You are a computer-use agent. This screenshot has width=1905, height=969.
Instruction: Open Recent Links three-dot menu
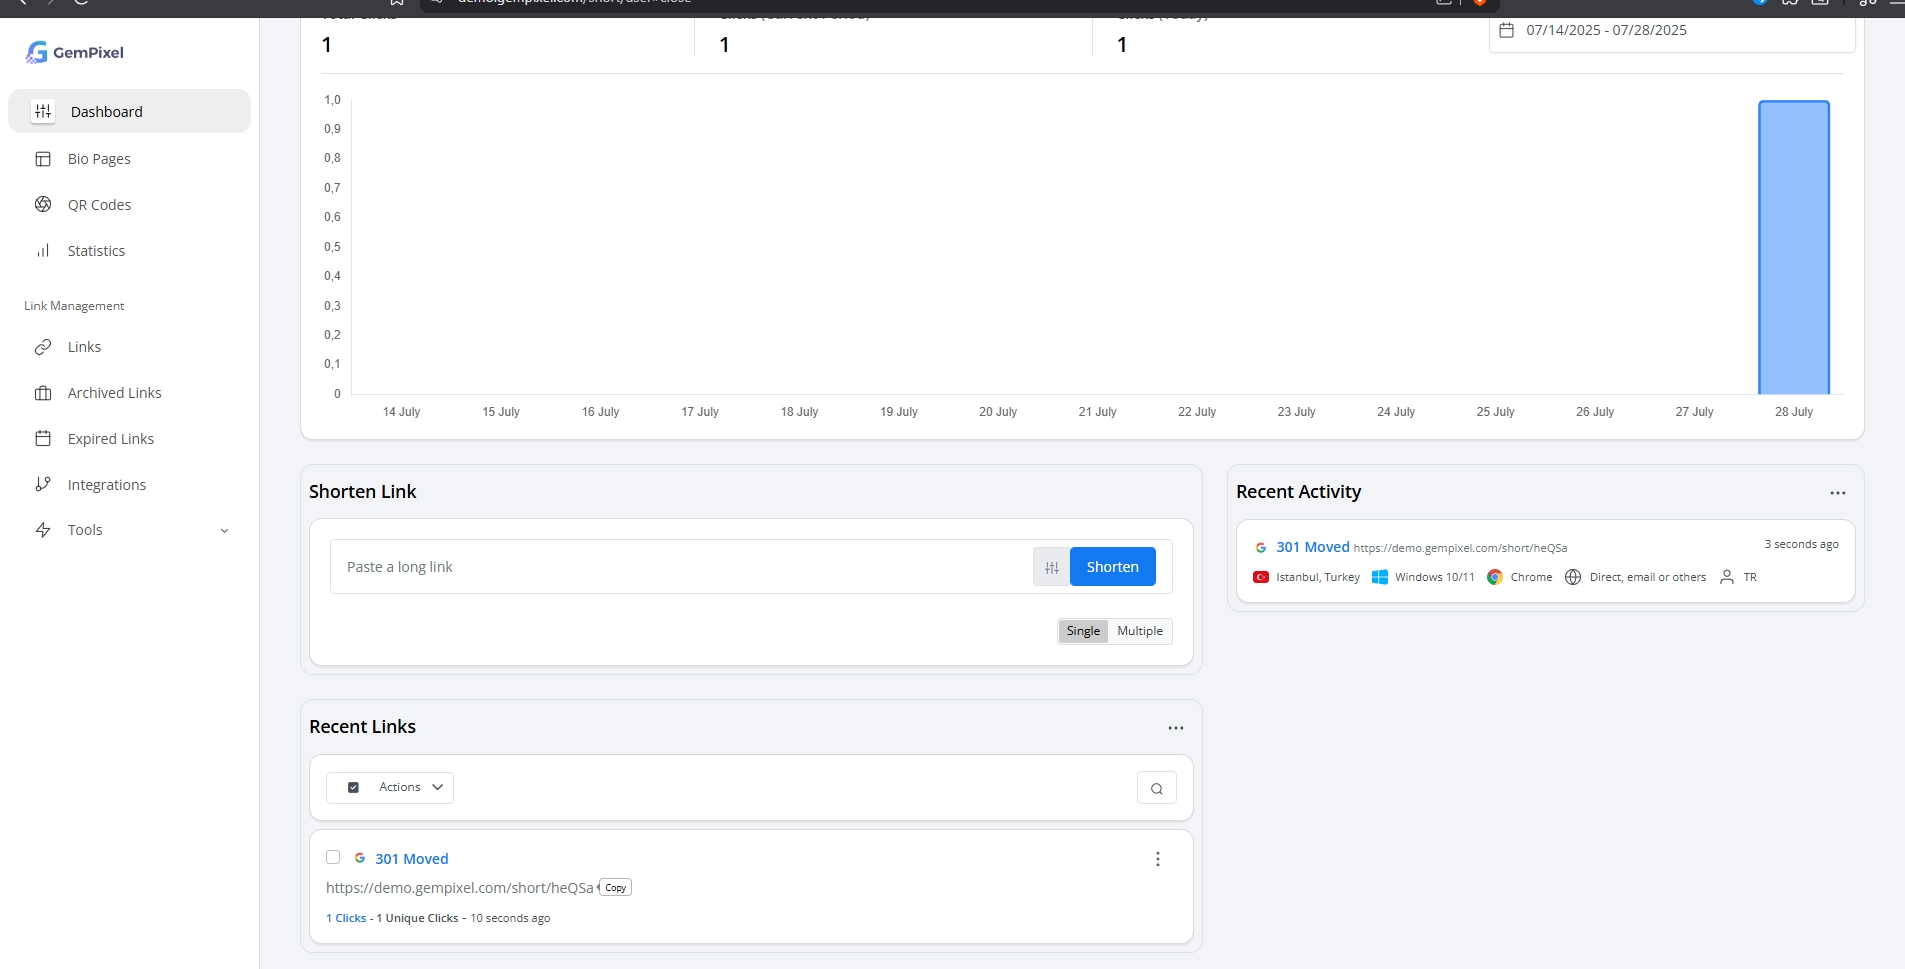tap(1176, 728)
